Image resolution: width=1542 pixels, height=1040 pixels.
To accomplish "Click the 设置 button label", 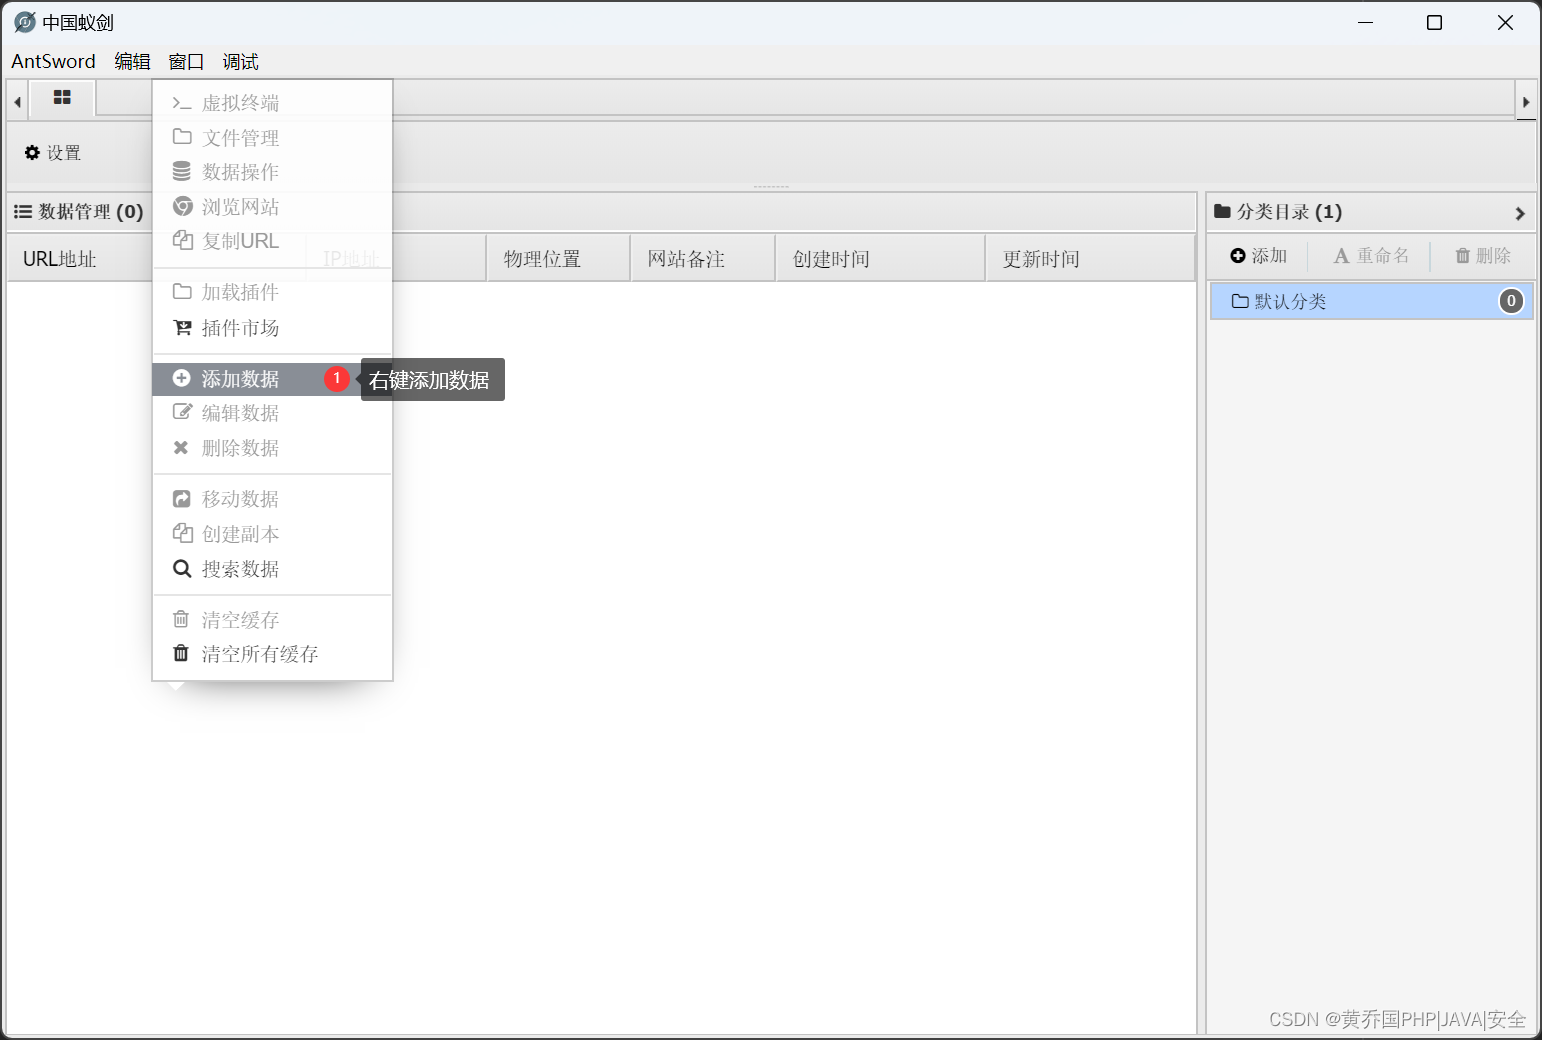I will 64,153.
